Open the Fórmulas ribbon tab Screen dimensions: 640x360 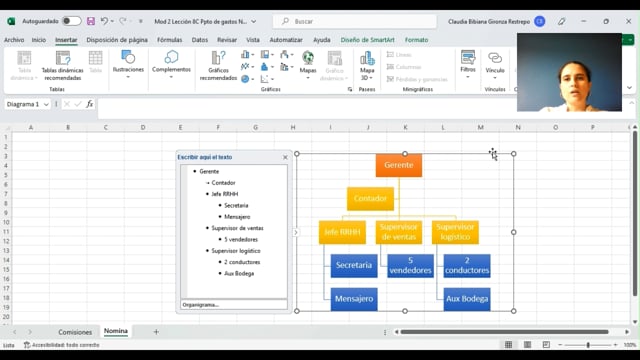169,40
